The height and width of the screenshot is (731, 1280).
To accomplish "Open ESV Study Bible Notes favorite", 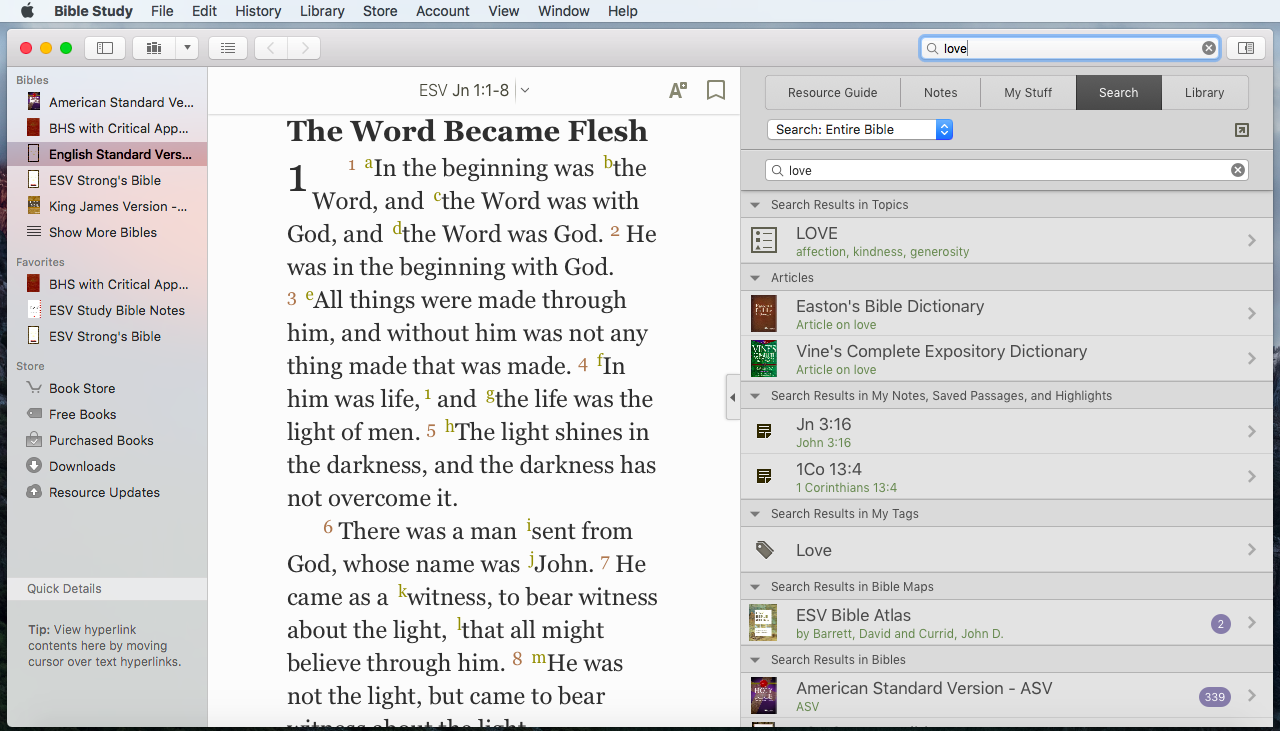I will 107,310.
